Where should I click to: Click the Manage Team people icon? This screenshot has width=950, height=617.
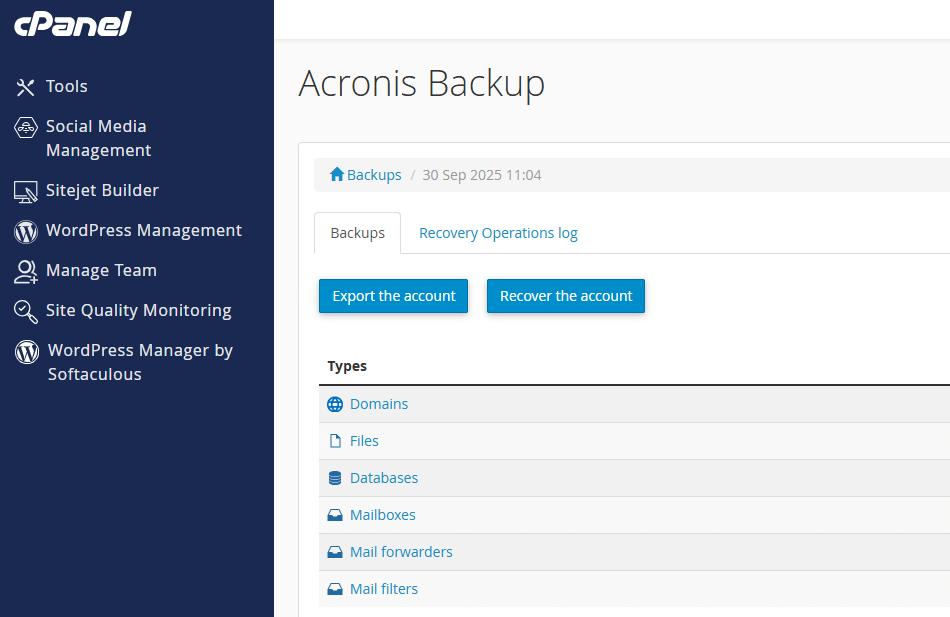26,270
